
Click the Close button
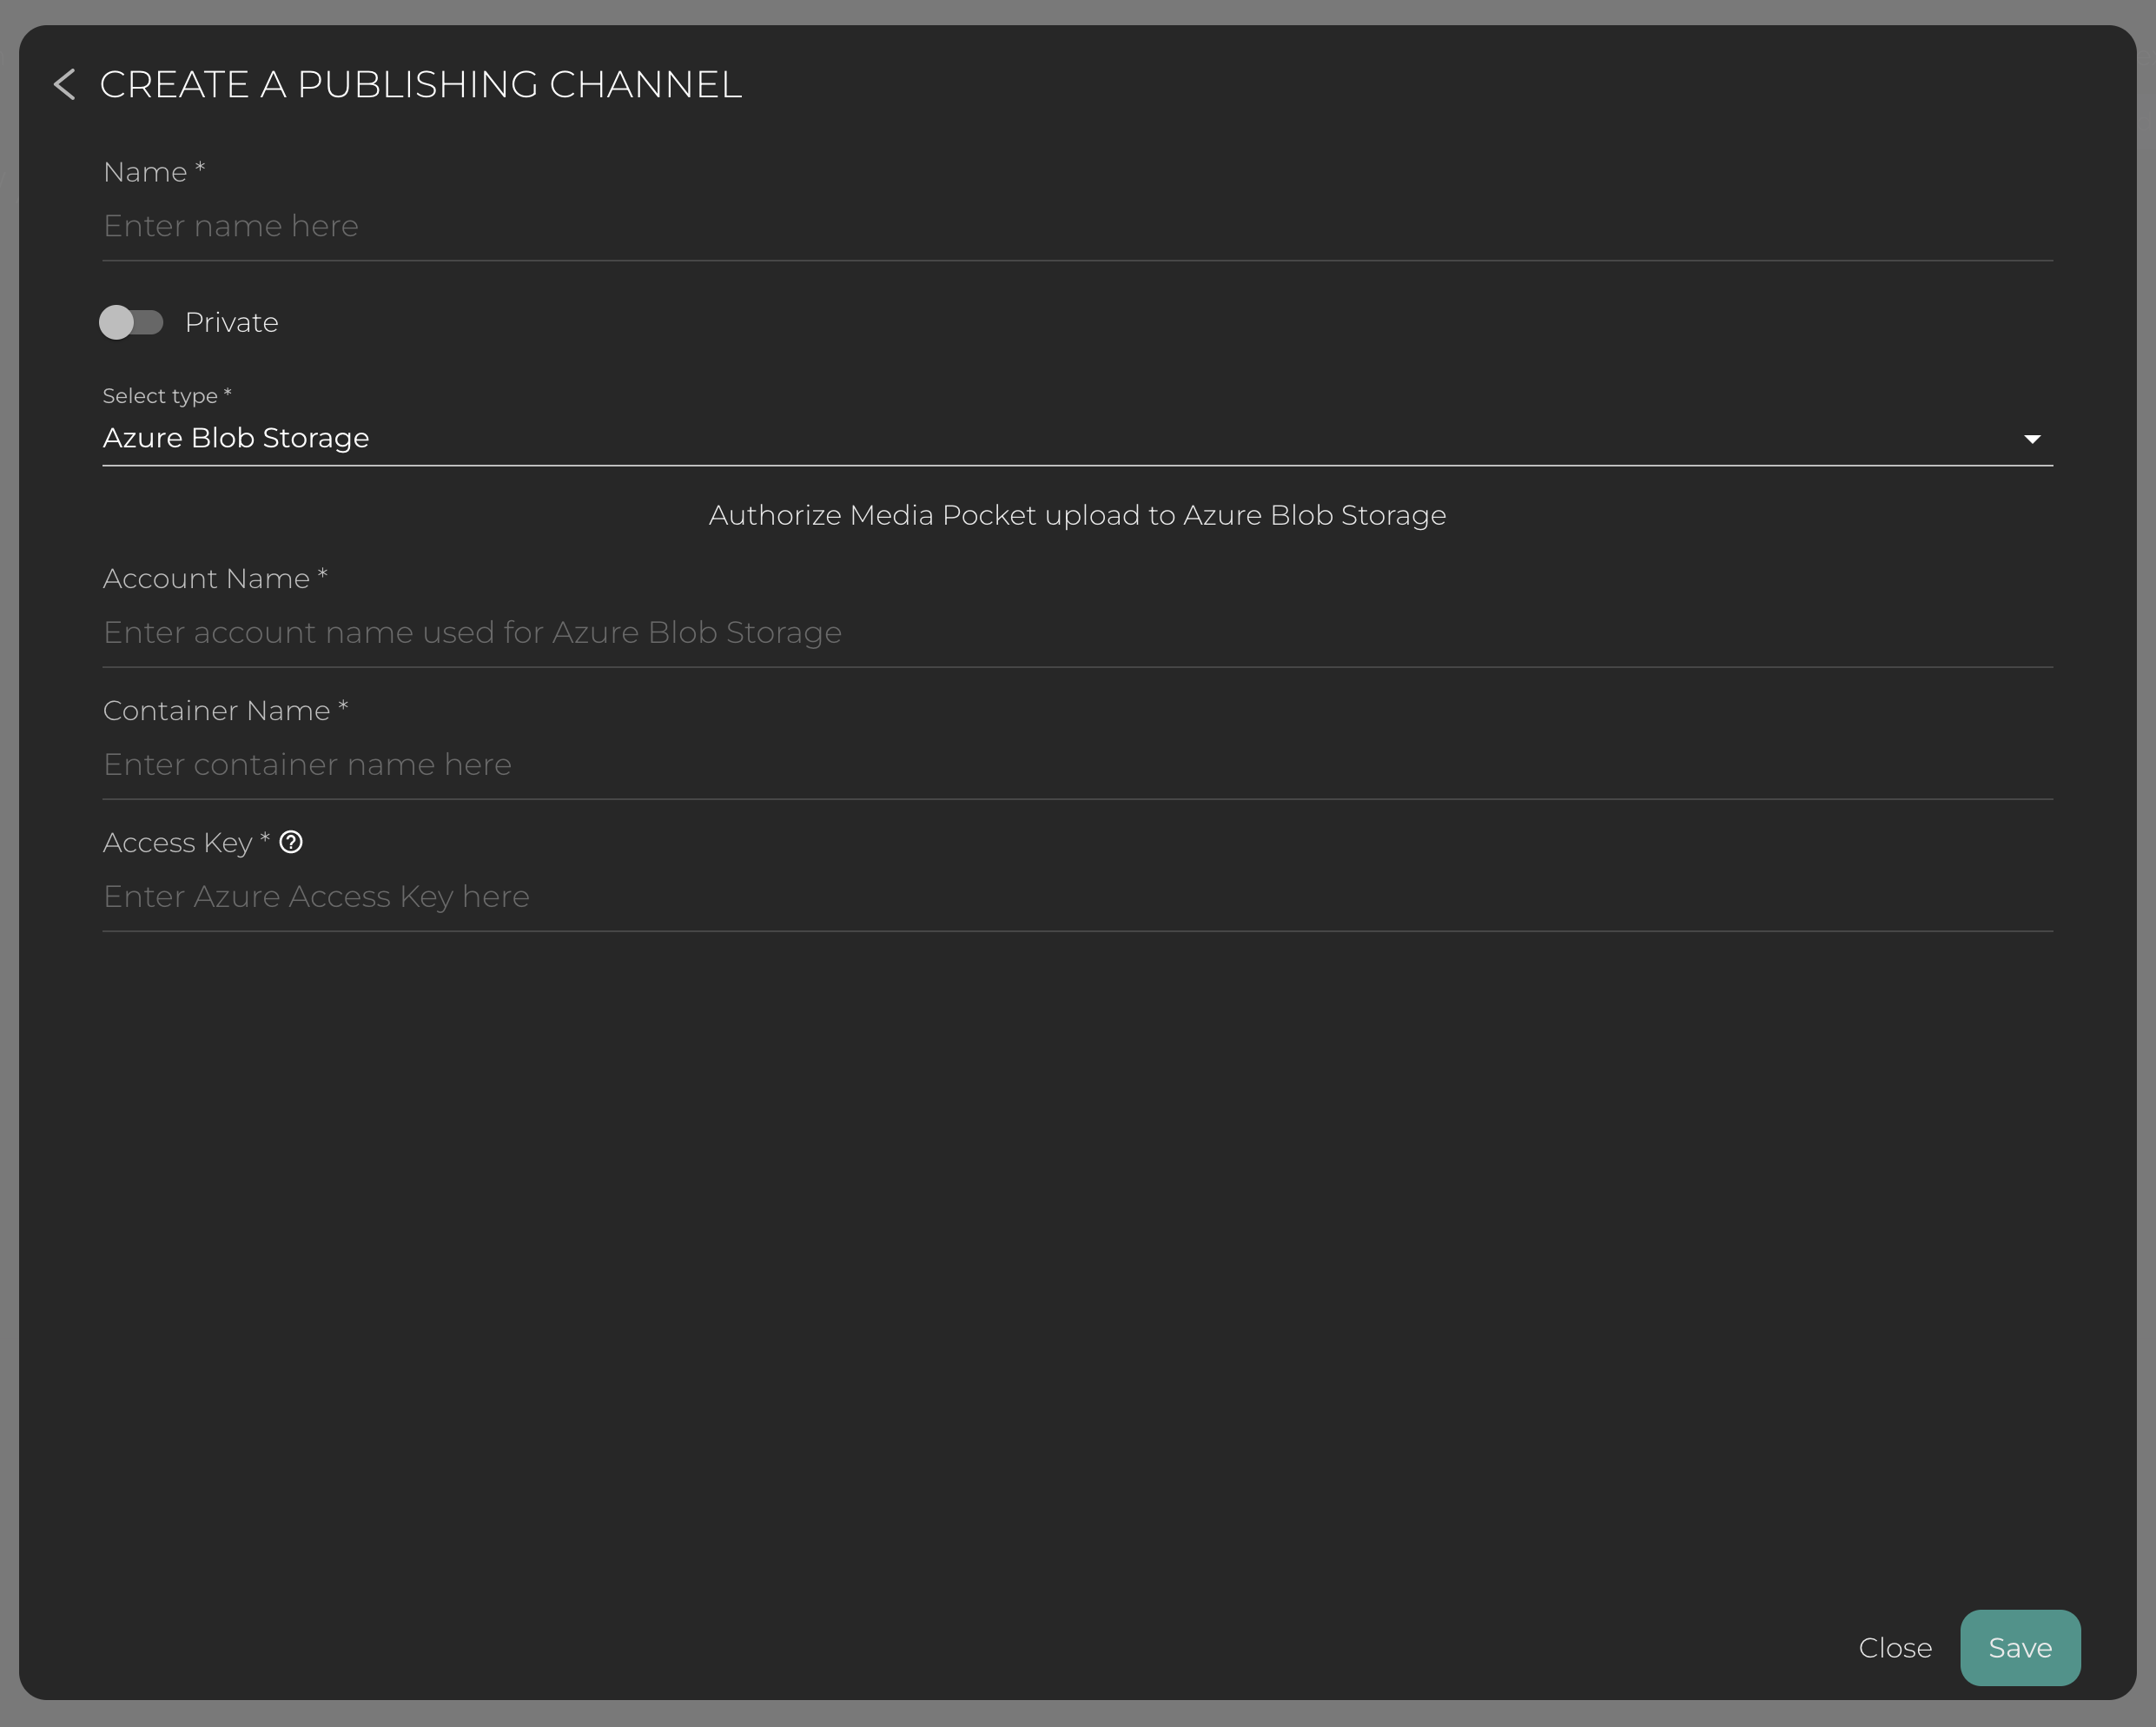click(1895, 1647)
